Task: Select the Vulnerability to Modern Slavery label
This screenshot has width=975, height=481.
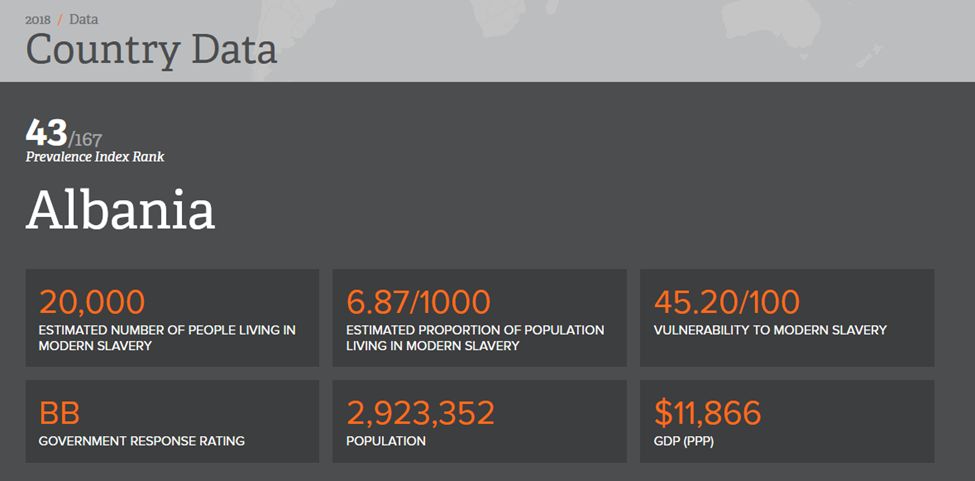Action: pos(770,330)
